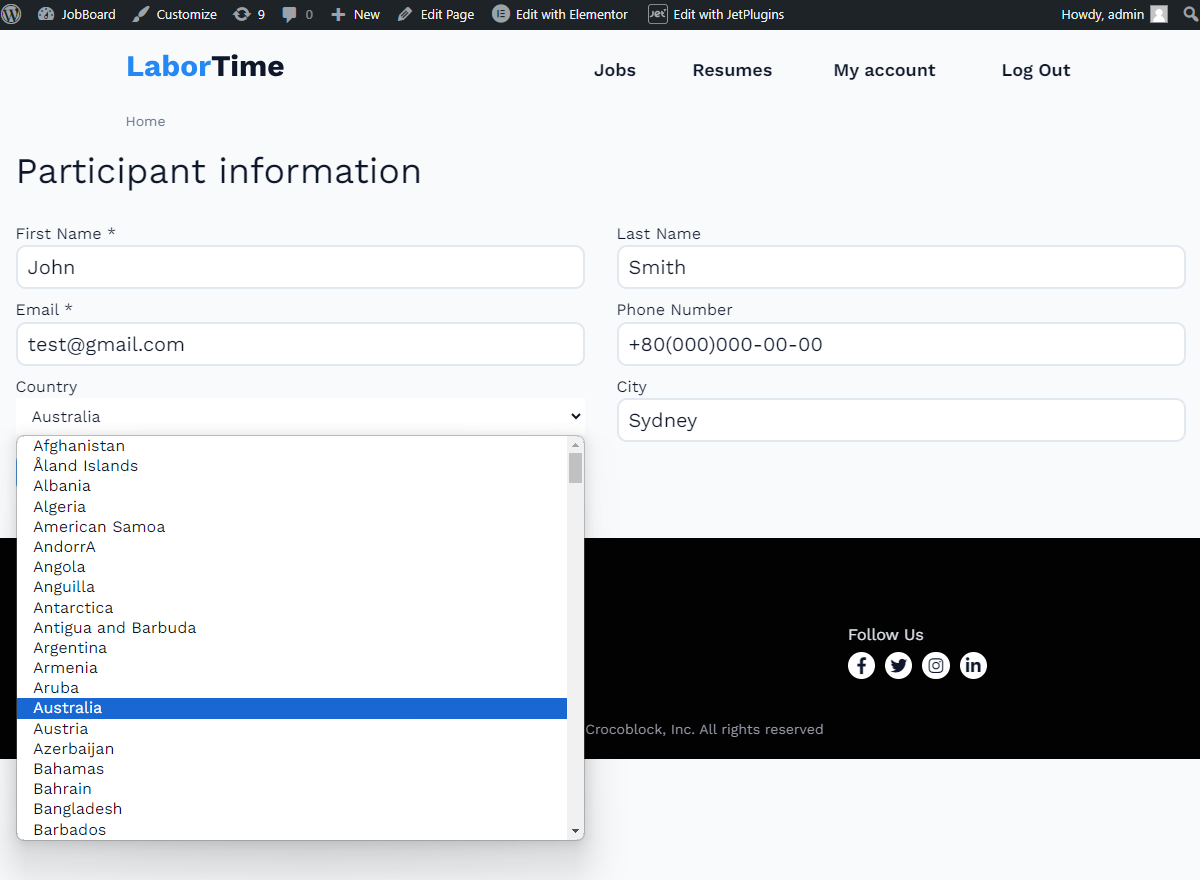Open the Instagram social icon
Screen dimensions: 1200x880
coord(936,665)
